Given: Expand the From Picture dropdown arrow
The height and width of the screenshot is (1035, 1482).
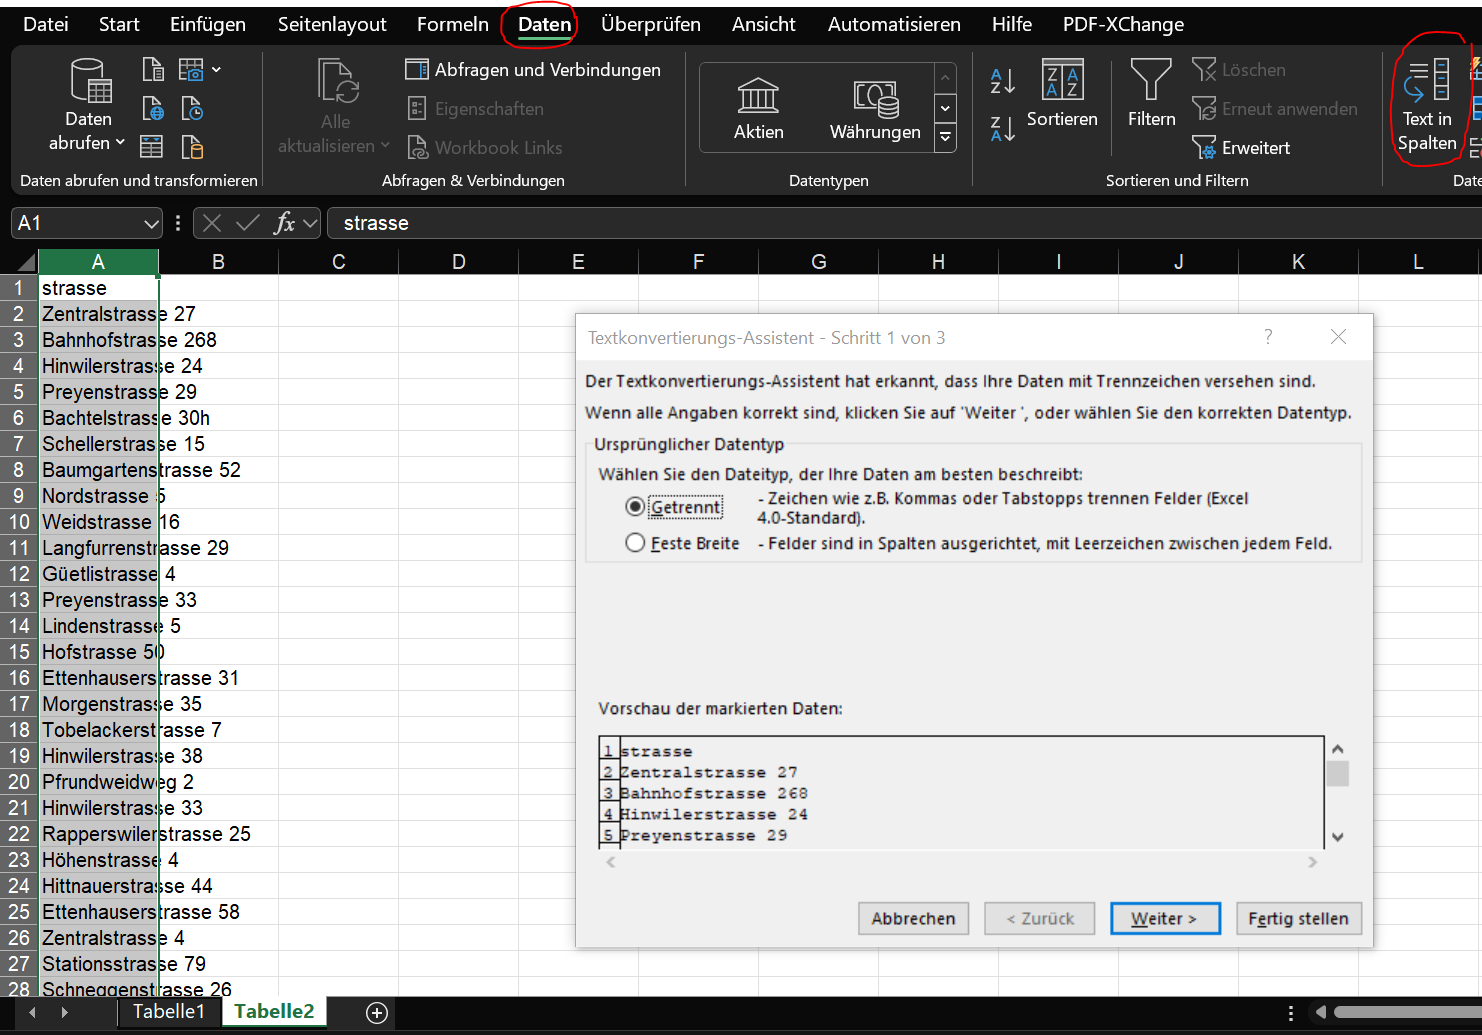Looking at the screenshot, I should coord(217,69).
